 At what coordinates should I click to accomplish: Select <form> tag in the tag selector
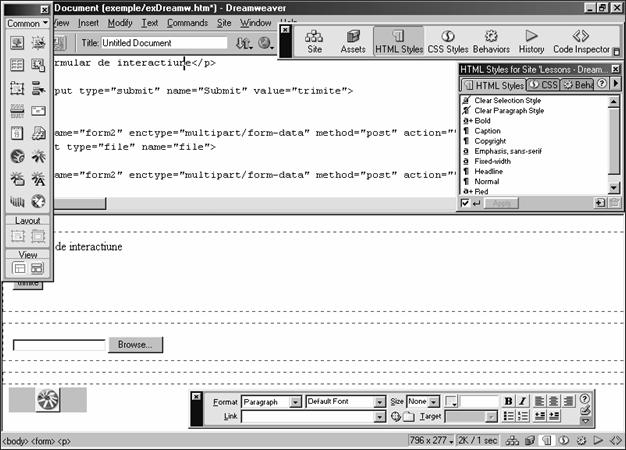coord(43,441)
